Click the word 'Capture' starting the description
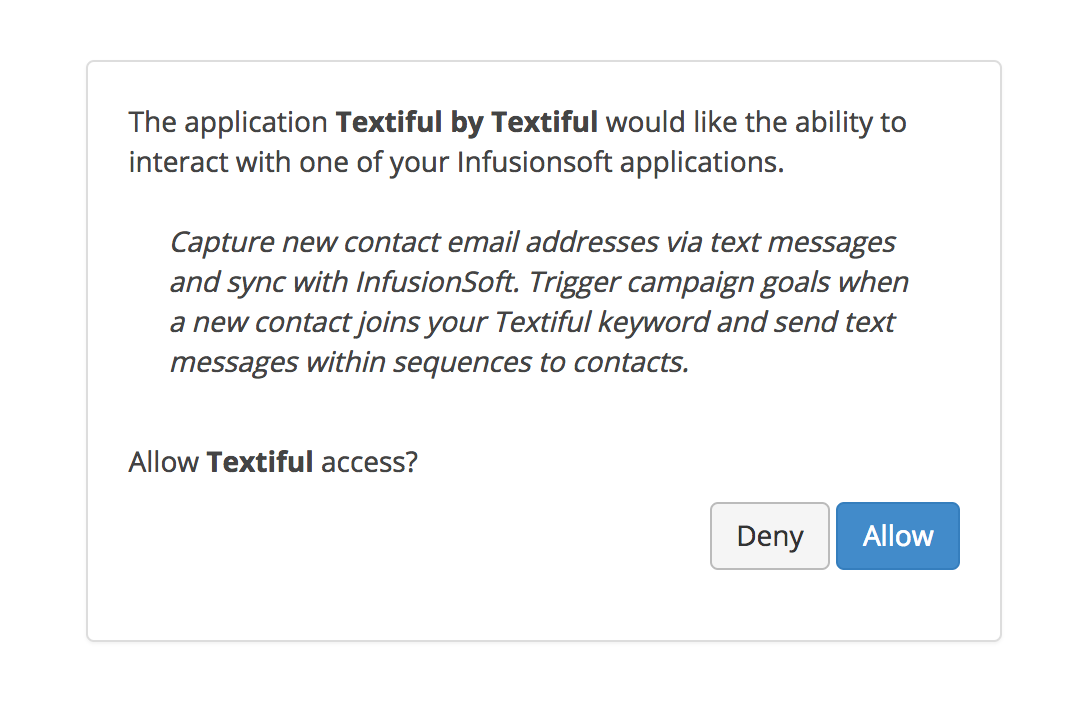 222,243
